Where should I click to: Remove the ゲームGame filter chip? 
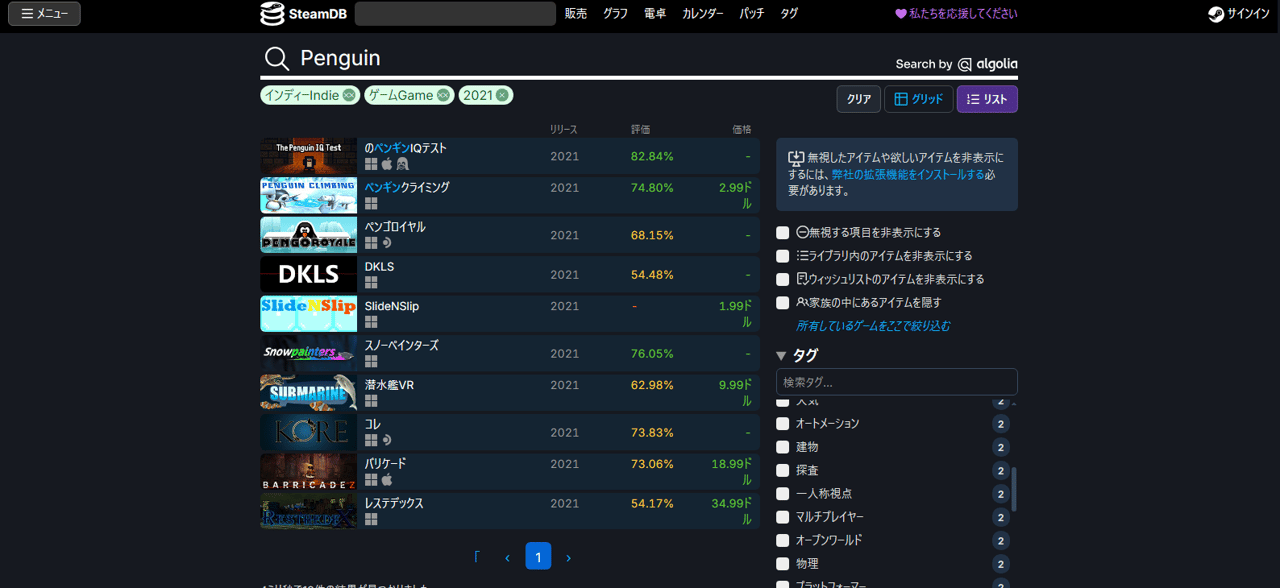point(443,95)
